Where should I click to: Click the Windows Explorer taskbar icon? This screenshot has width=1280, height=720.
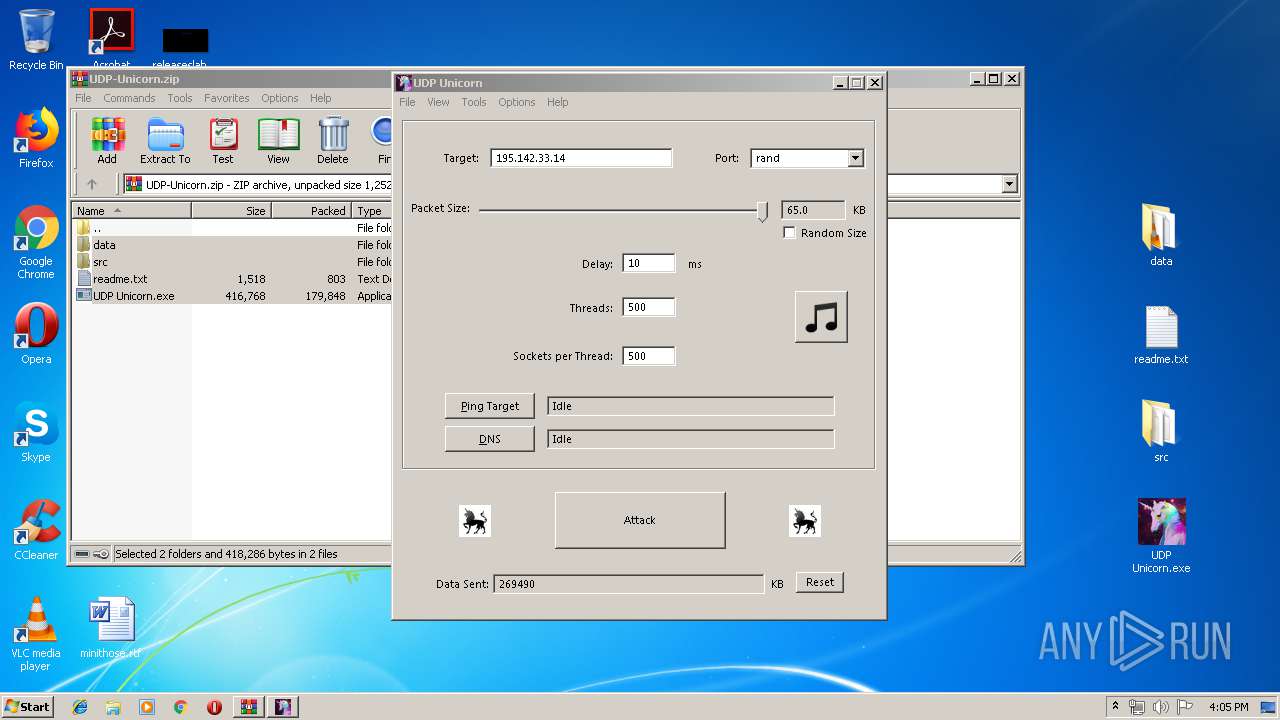(113, 707)
